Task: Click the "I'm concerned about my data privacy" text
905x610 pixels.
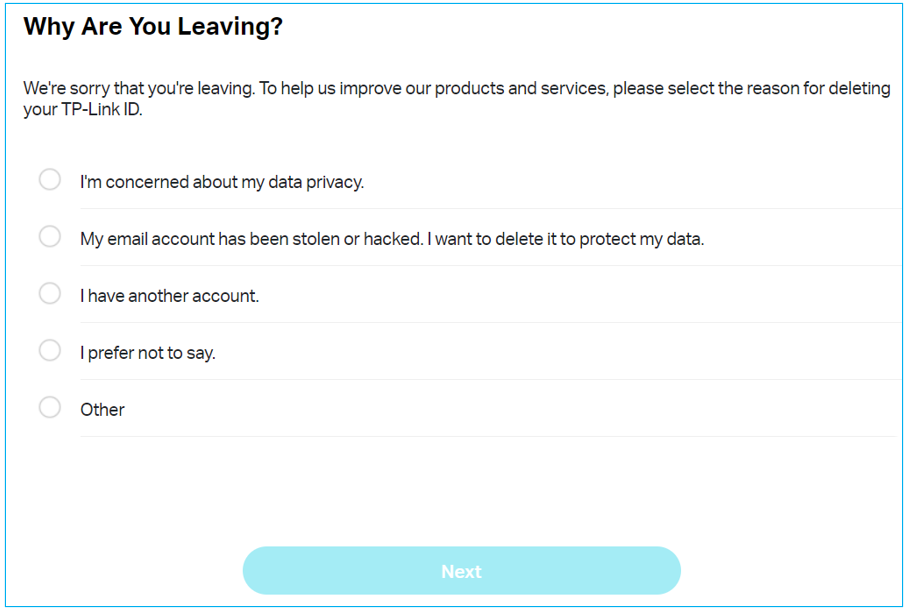Action: 221,181
